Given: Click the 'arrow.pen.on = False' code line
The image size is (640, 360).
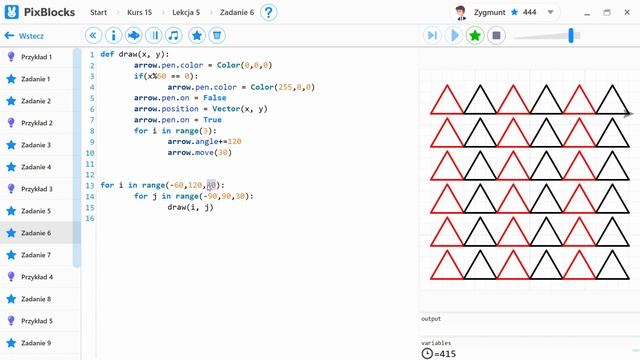Looking at the screenshot, I should [x=180, y=98].
